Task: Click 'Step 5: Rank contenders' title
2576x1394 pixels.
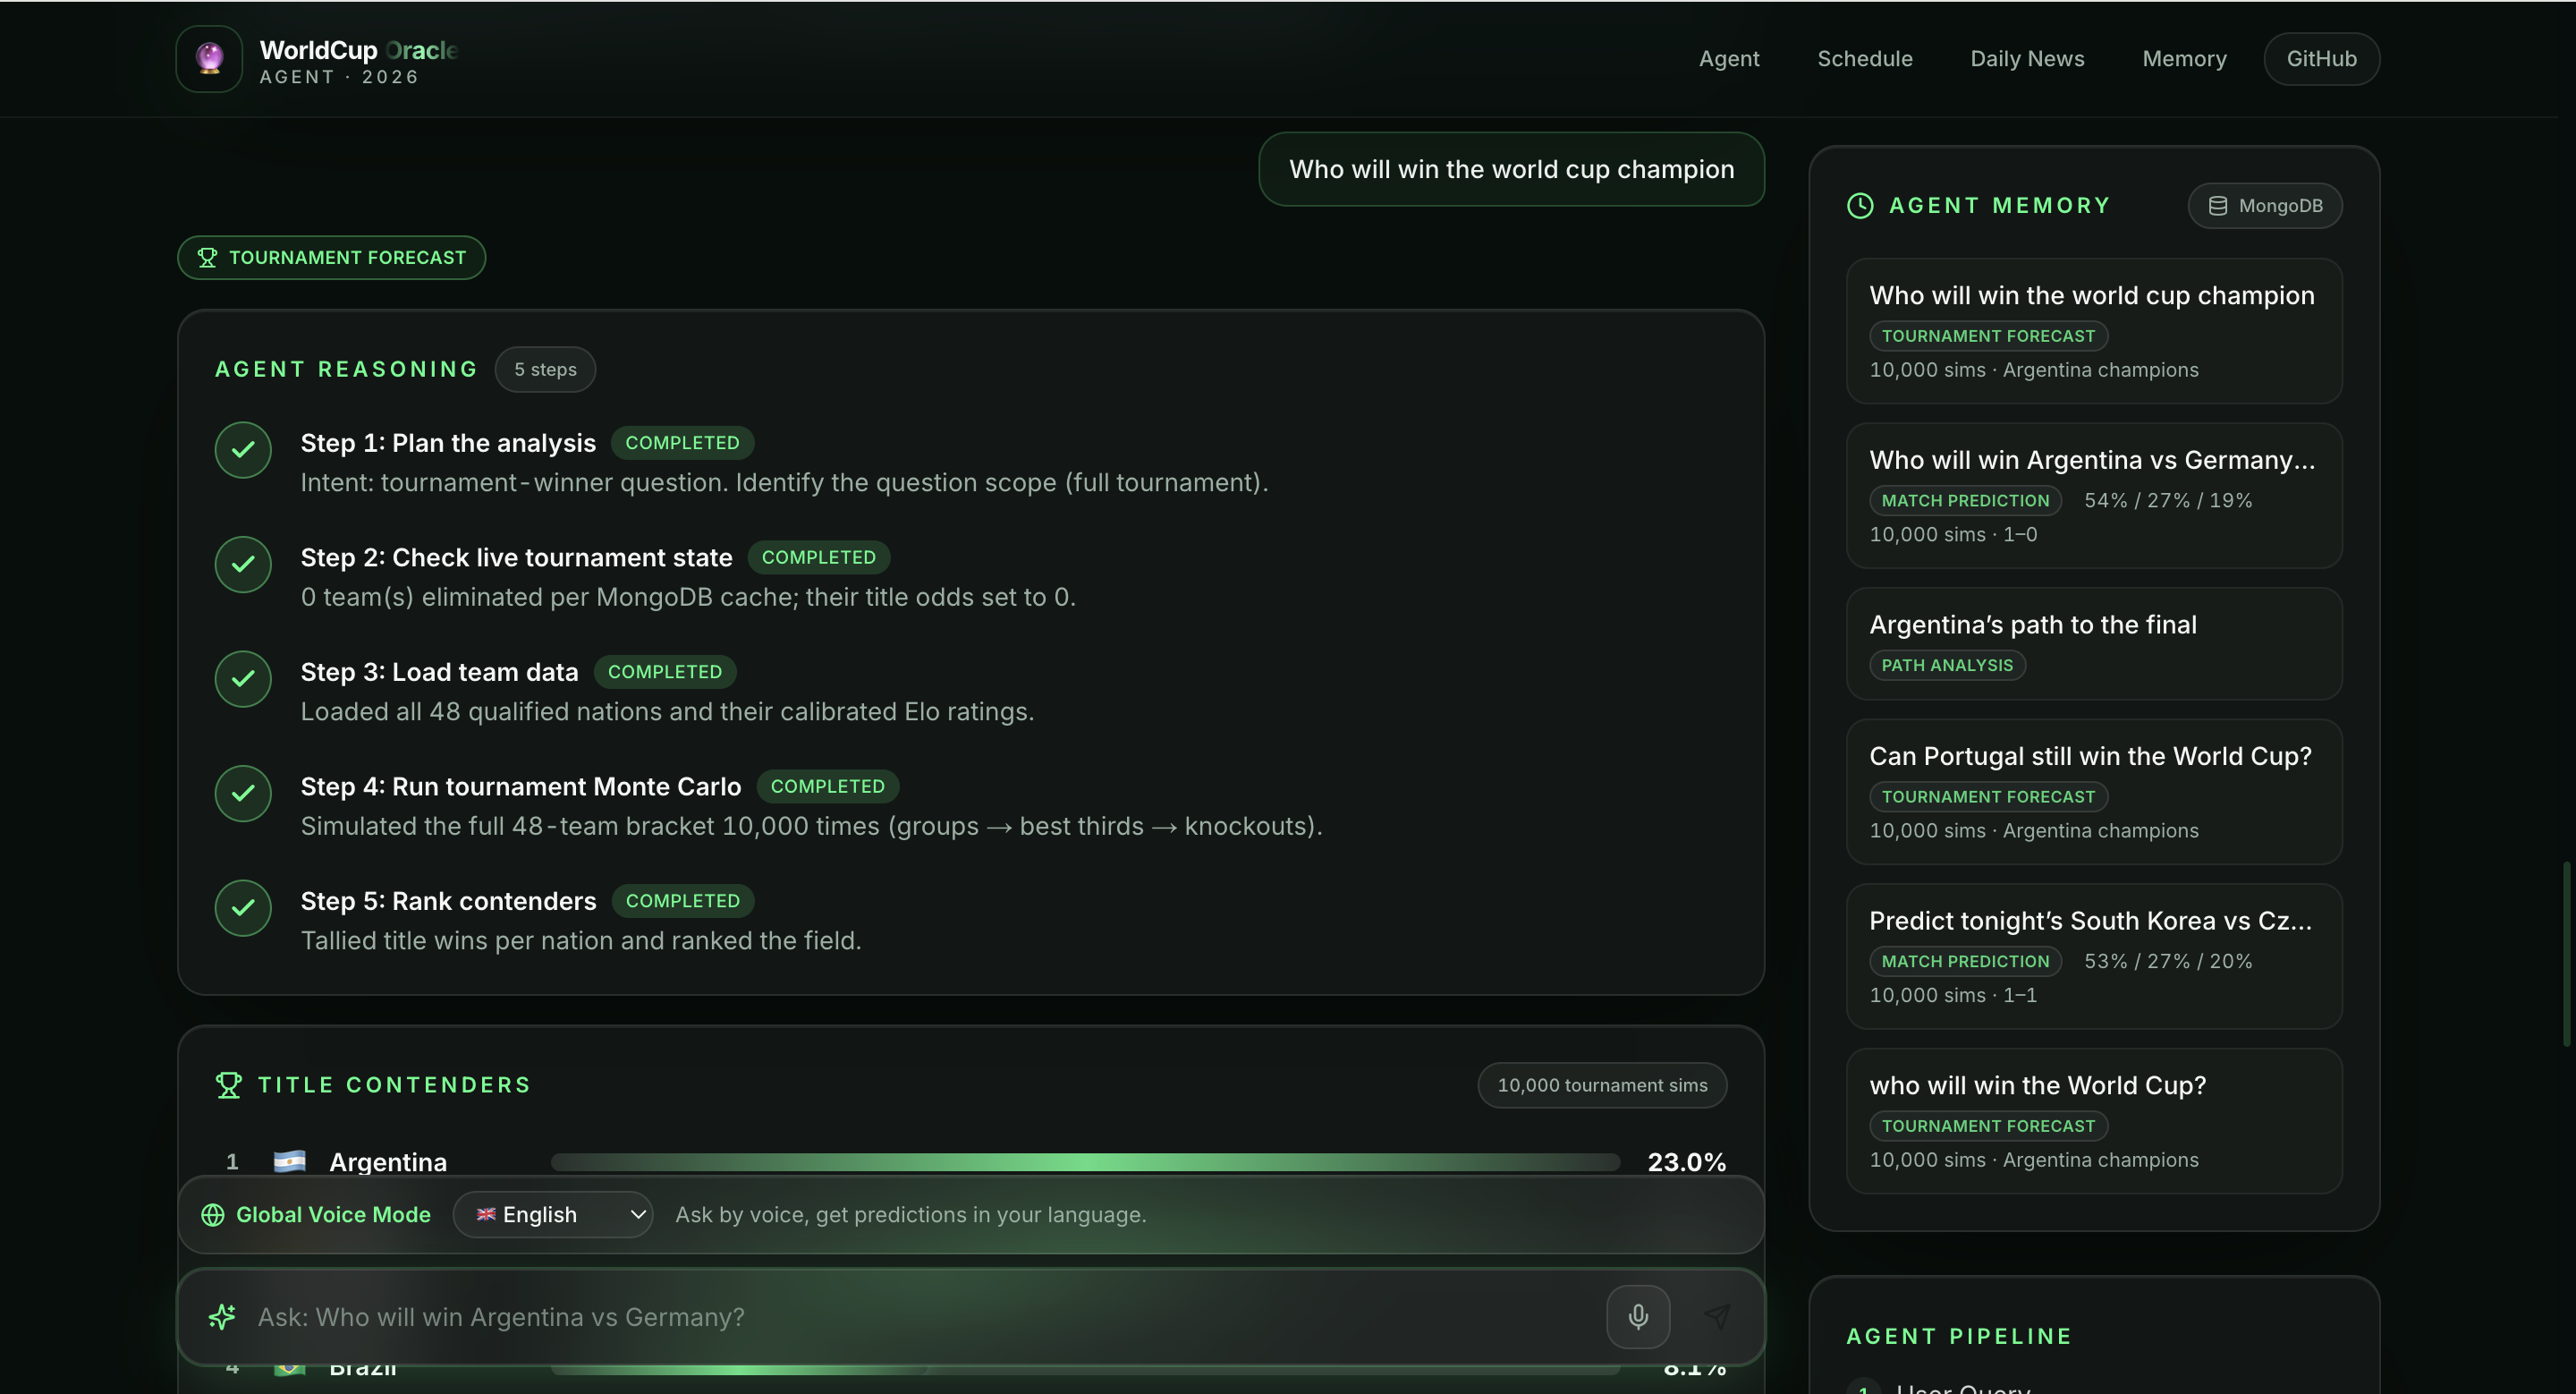Action: coord(448,900)
